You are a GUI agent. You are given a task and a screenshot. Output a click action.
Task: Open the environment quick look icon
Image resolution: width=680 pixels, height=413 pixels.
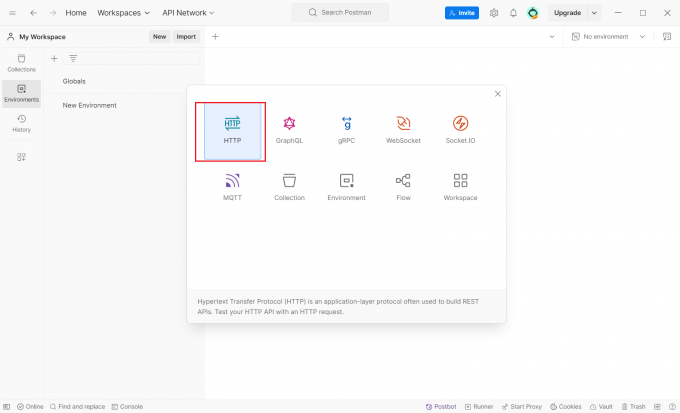[667, 36]
